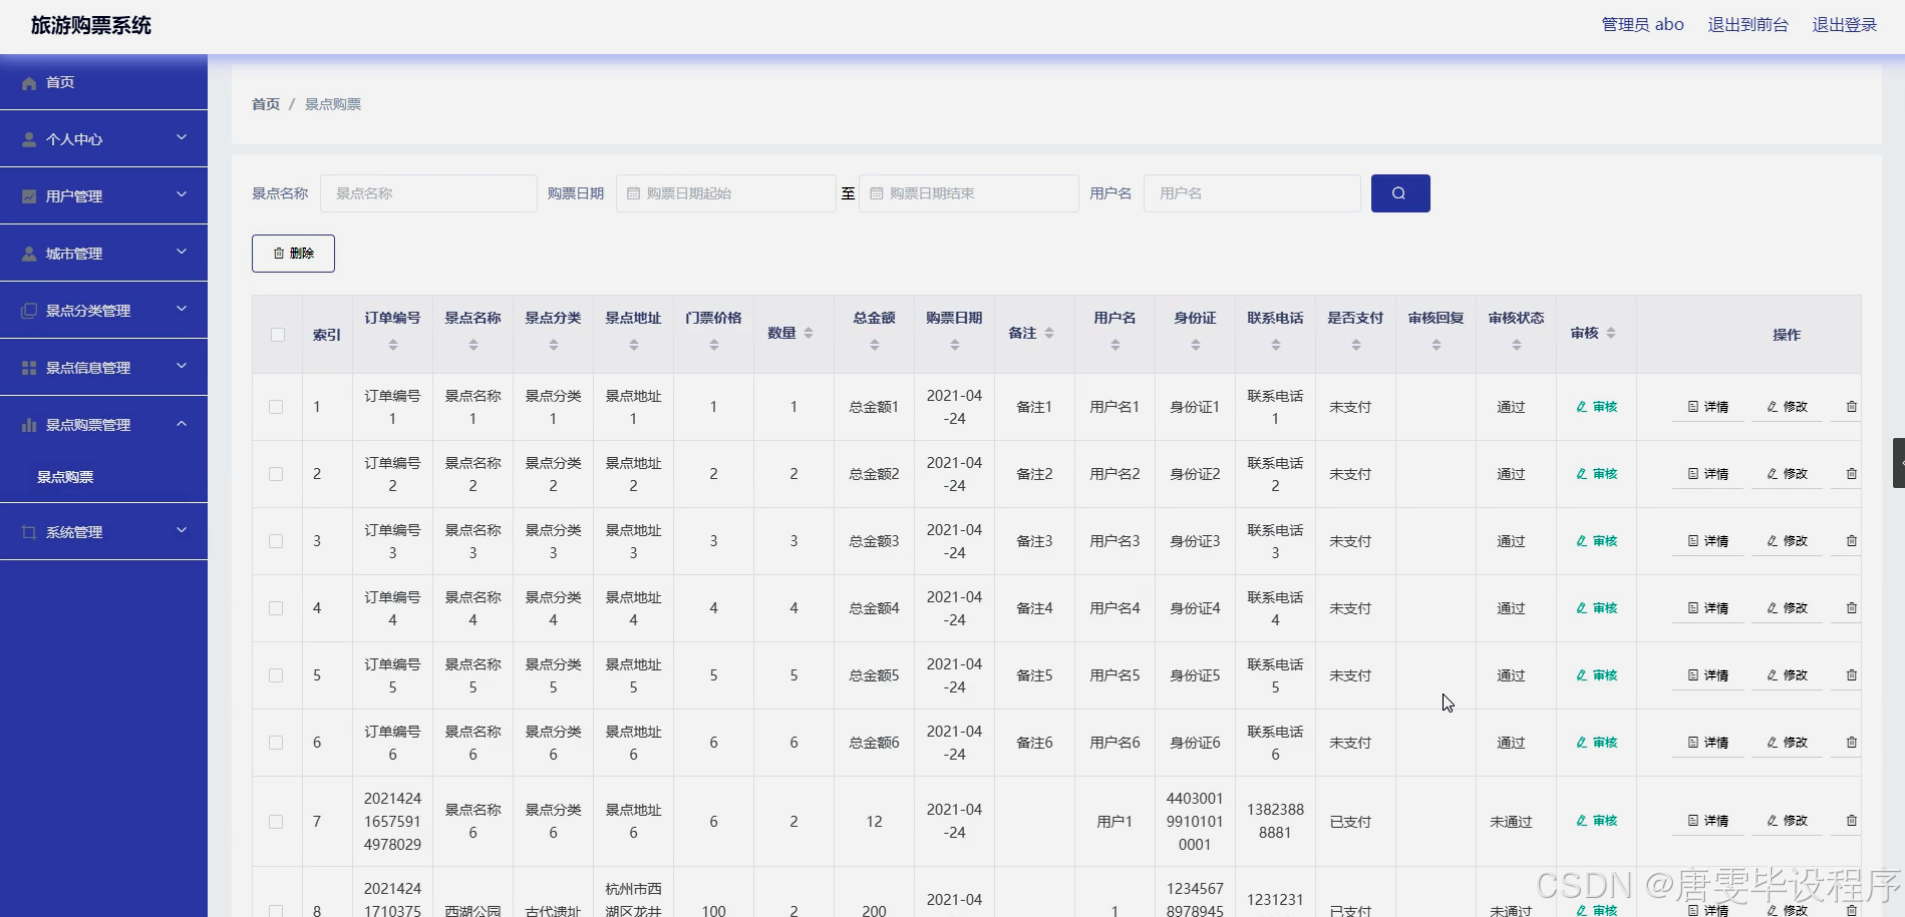Focus the 用户名 search field
The width and height of the screenshot is (1905, 917).
(1252, 193)
